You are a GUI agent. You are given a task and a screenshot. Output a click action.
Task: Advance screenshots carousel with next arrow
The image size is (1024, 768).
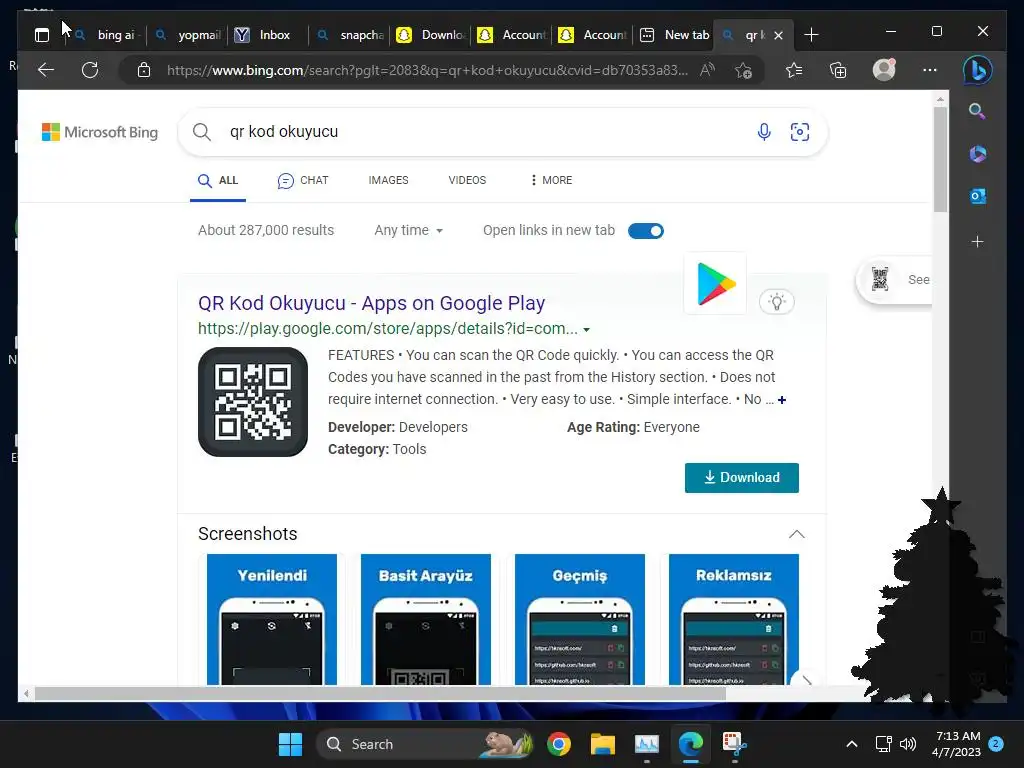[x=807, y=680]
